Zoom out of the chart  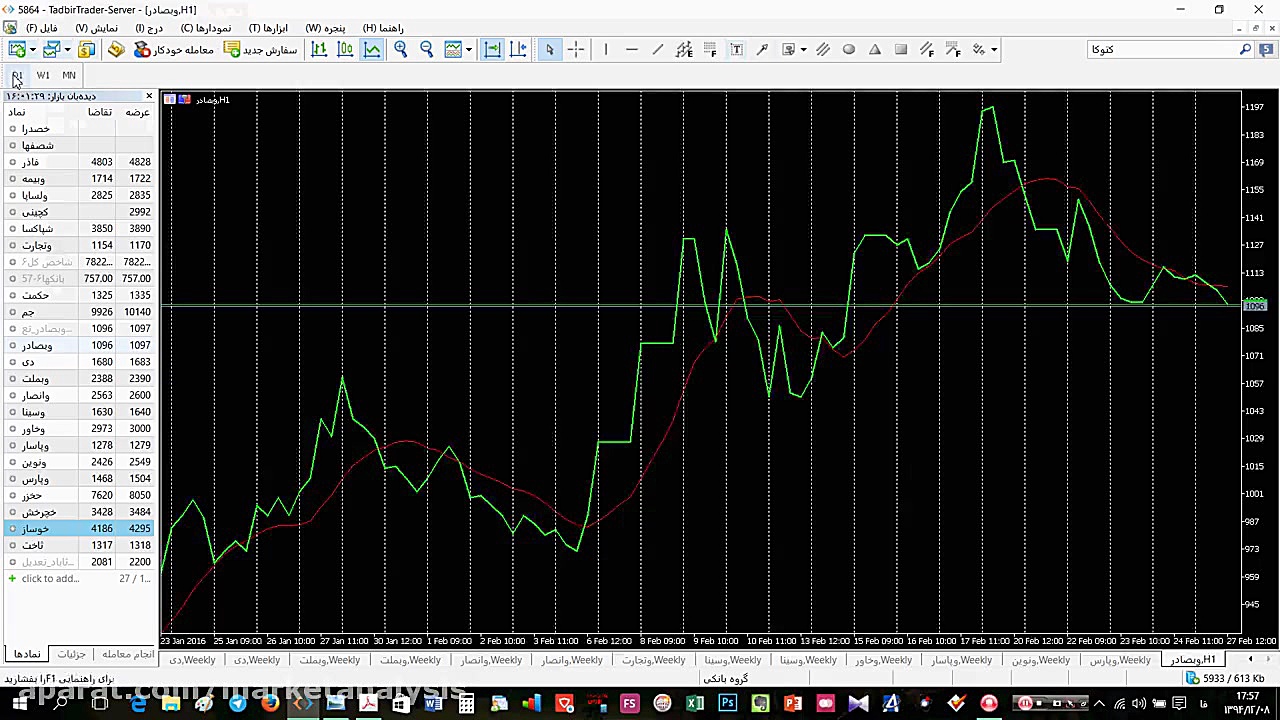point(426,49)
